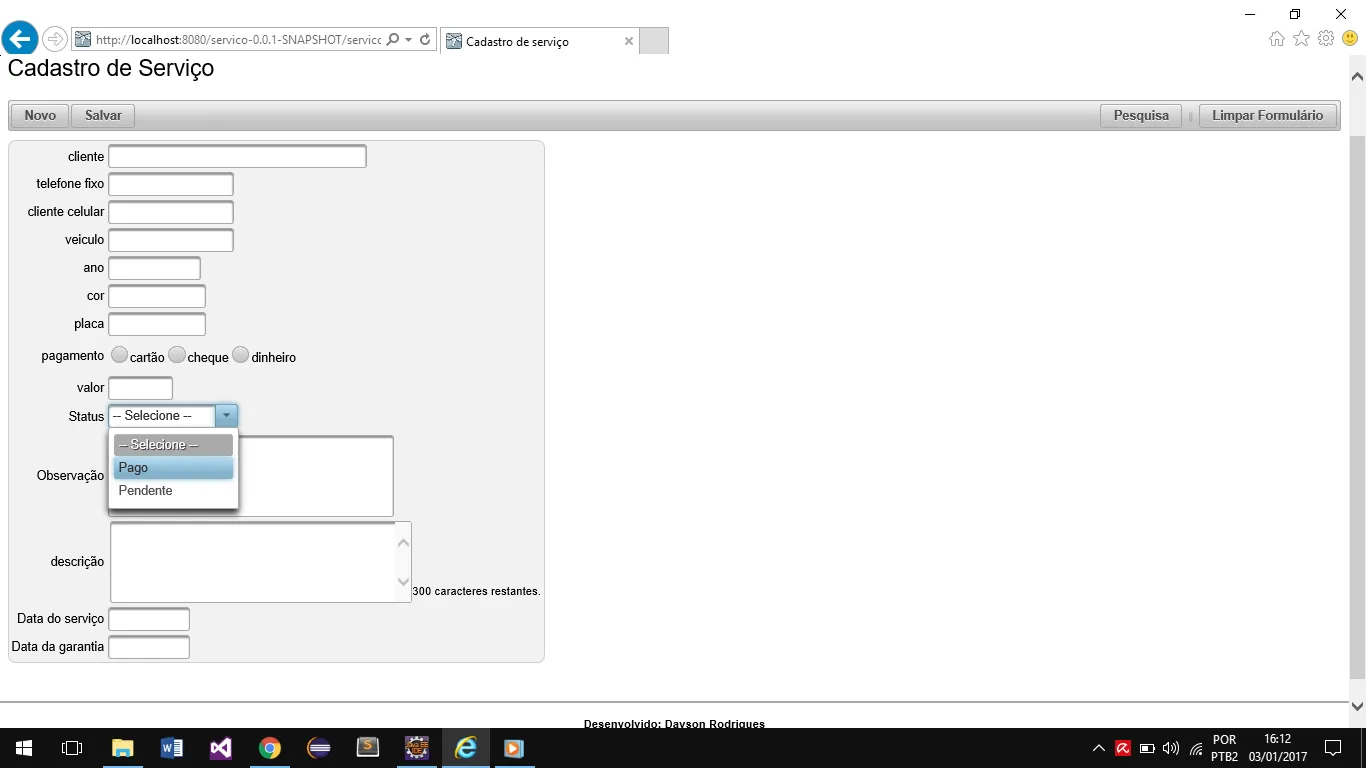Click the smiley feedback icon
The height and width of the screenshot is (768, 1366).
tap(1350, 39)
